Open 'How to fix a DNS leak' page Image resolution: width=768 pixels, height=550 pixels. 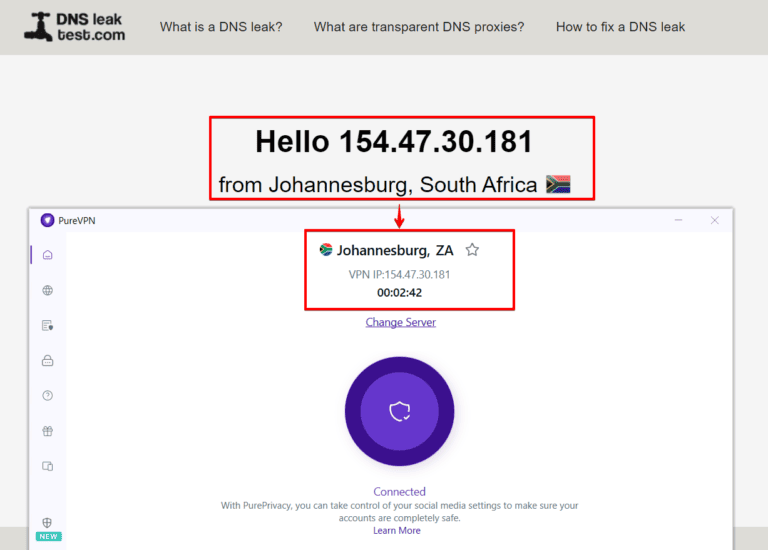(x=620, y=27)
